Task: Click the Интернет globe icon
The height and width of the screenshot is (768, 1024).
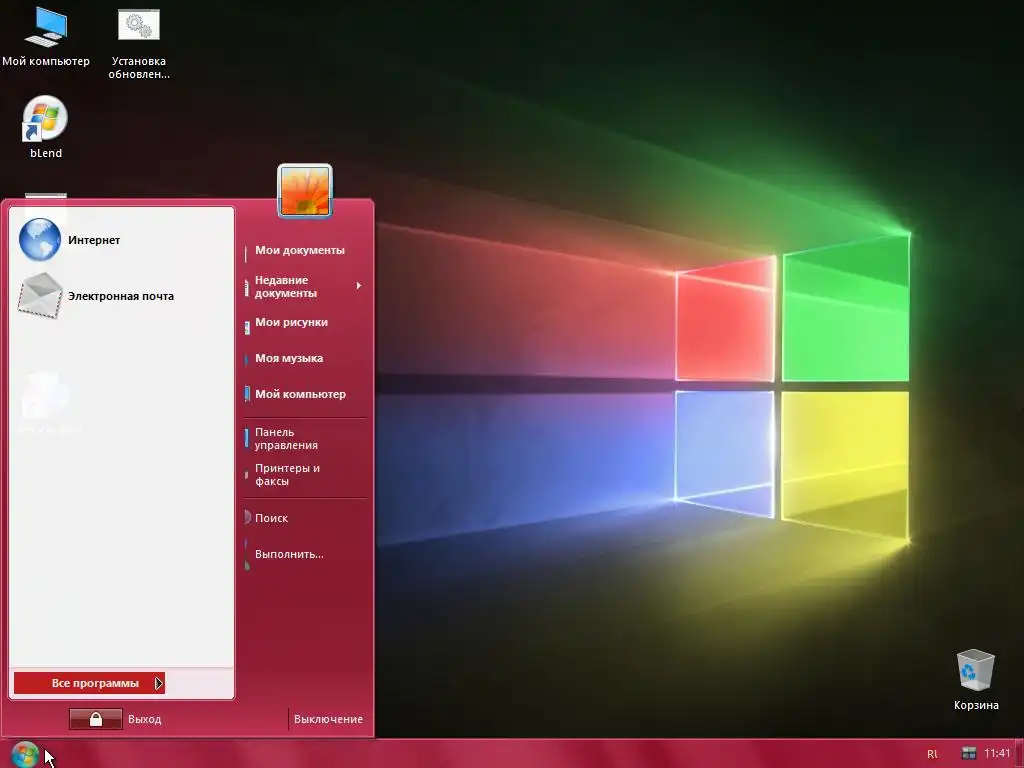Action: (40, 240)
